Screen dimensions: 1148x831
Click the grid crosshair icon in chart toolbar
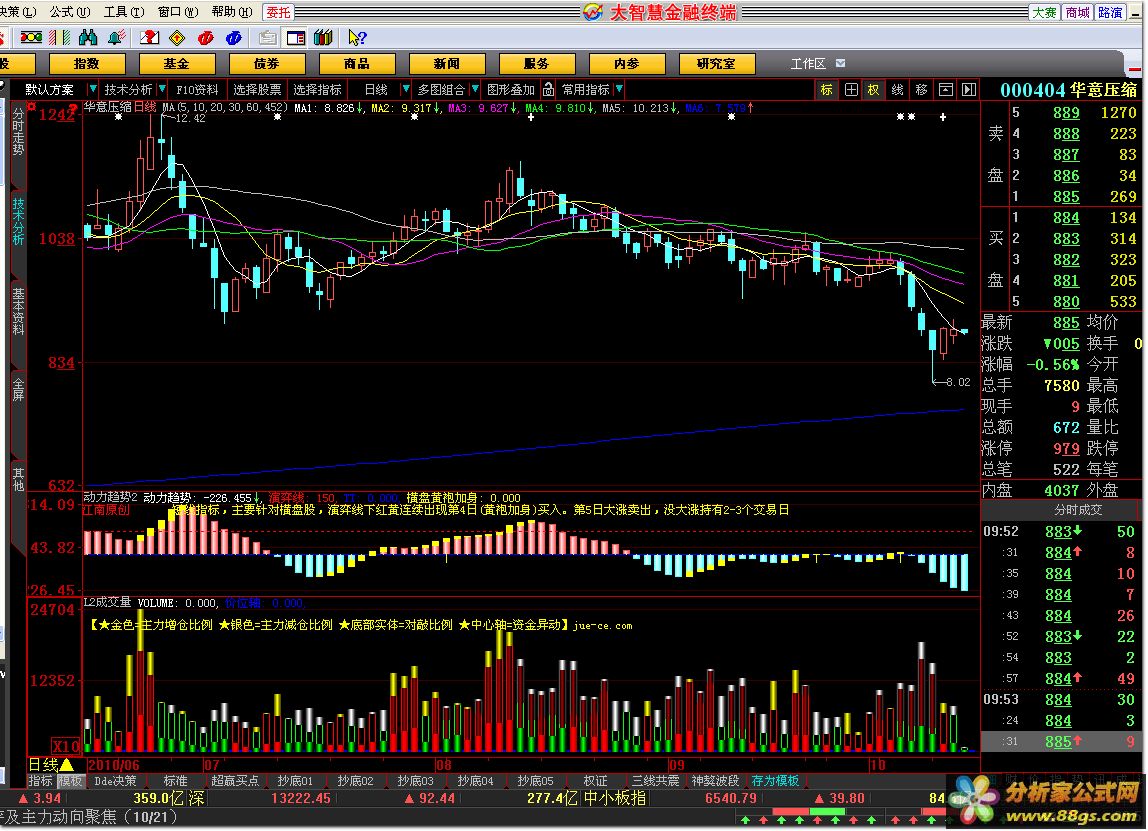851,89
